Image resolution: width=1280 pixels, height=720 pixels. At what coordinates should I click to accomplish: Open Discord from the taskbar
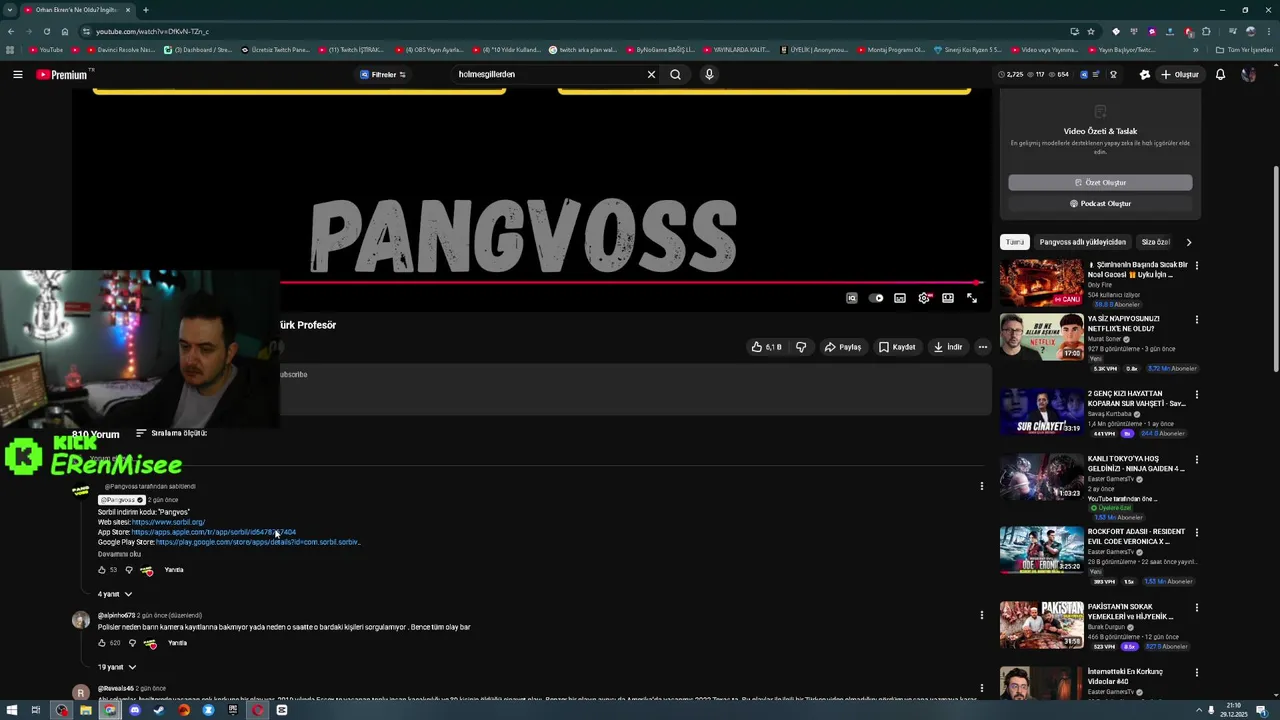click(135, 710)
